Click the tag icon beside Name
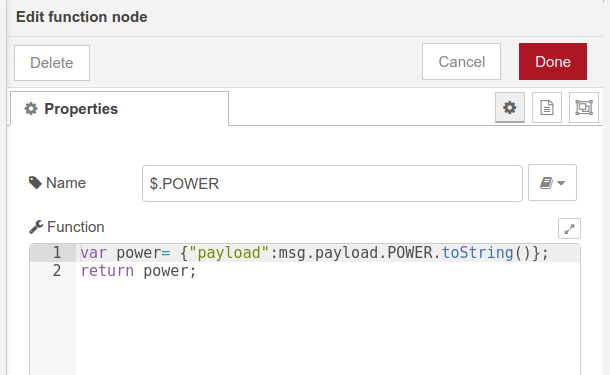This screenshot has width=610, height=375. pyautogui.click(x=35, y=183)
